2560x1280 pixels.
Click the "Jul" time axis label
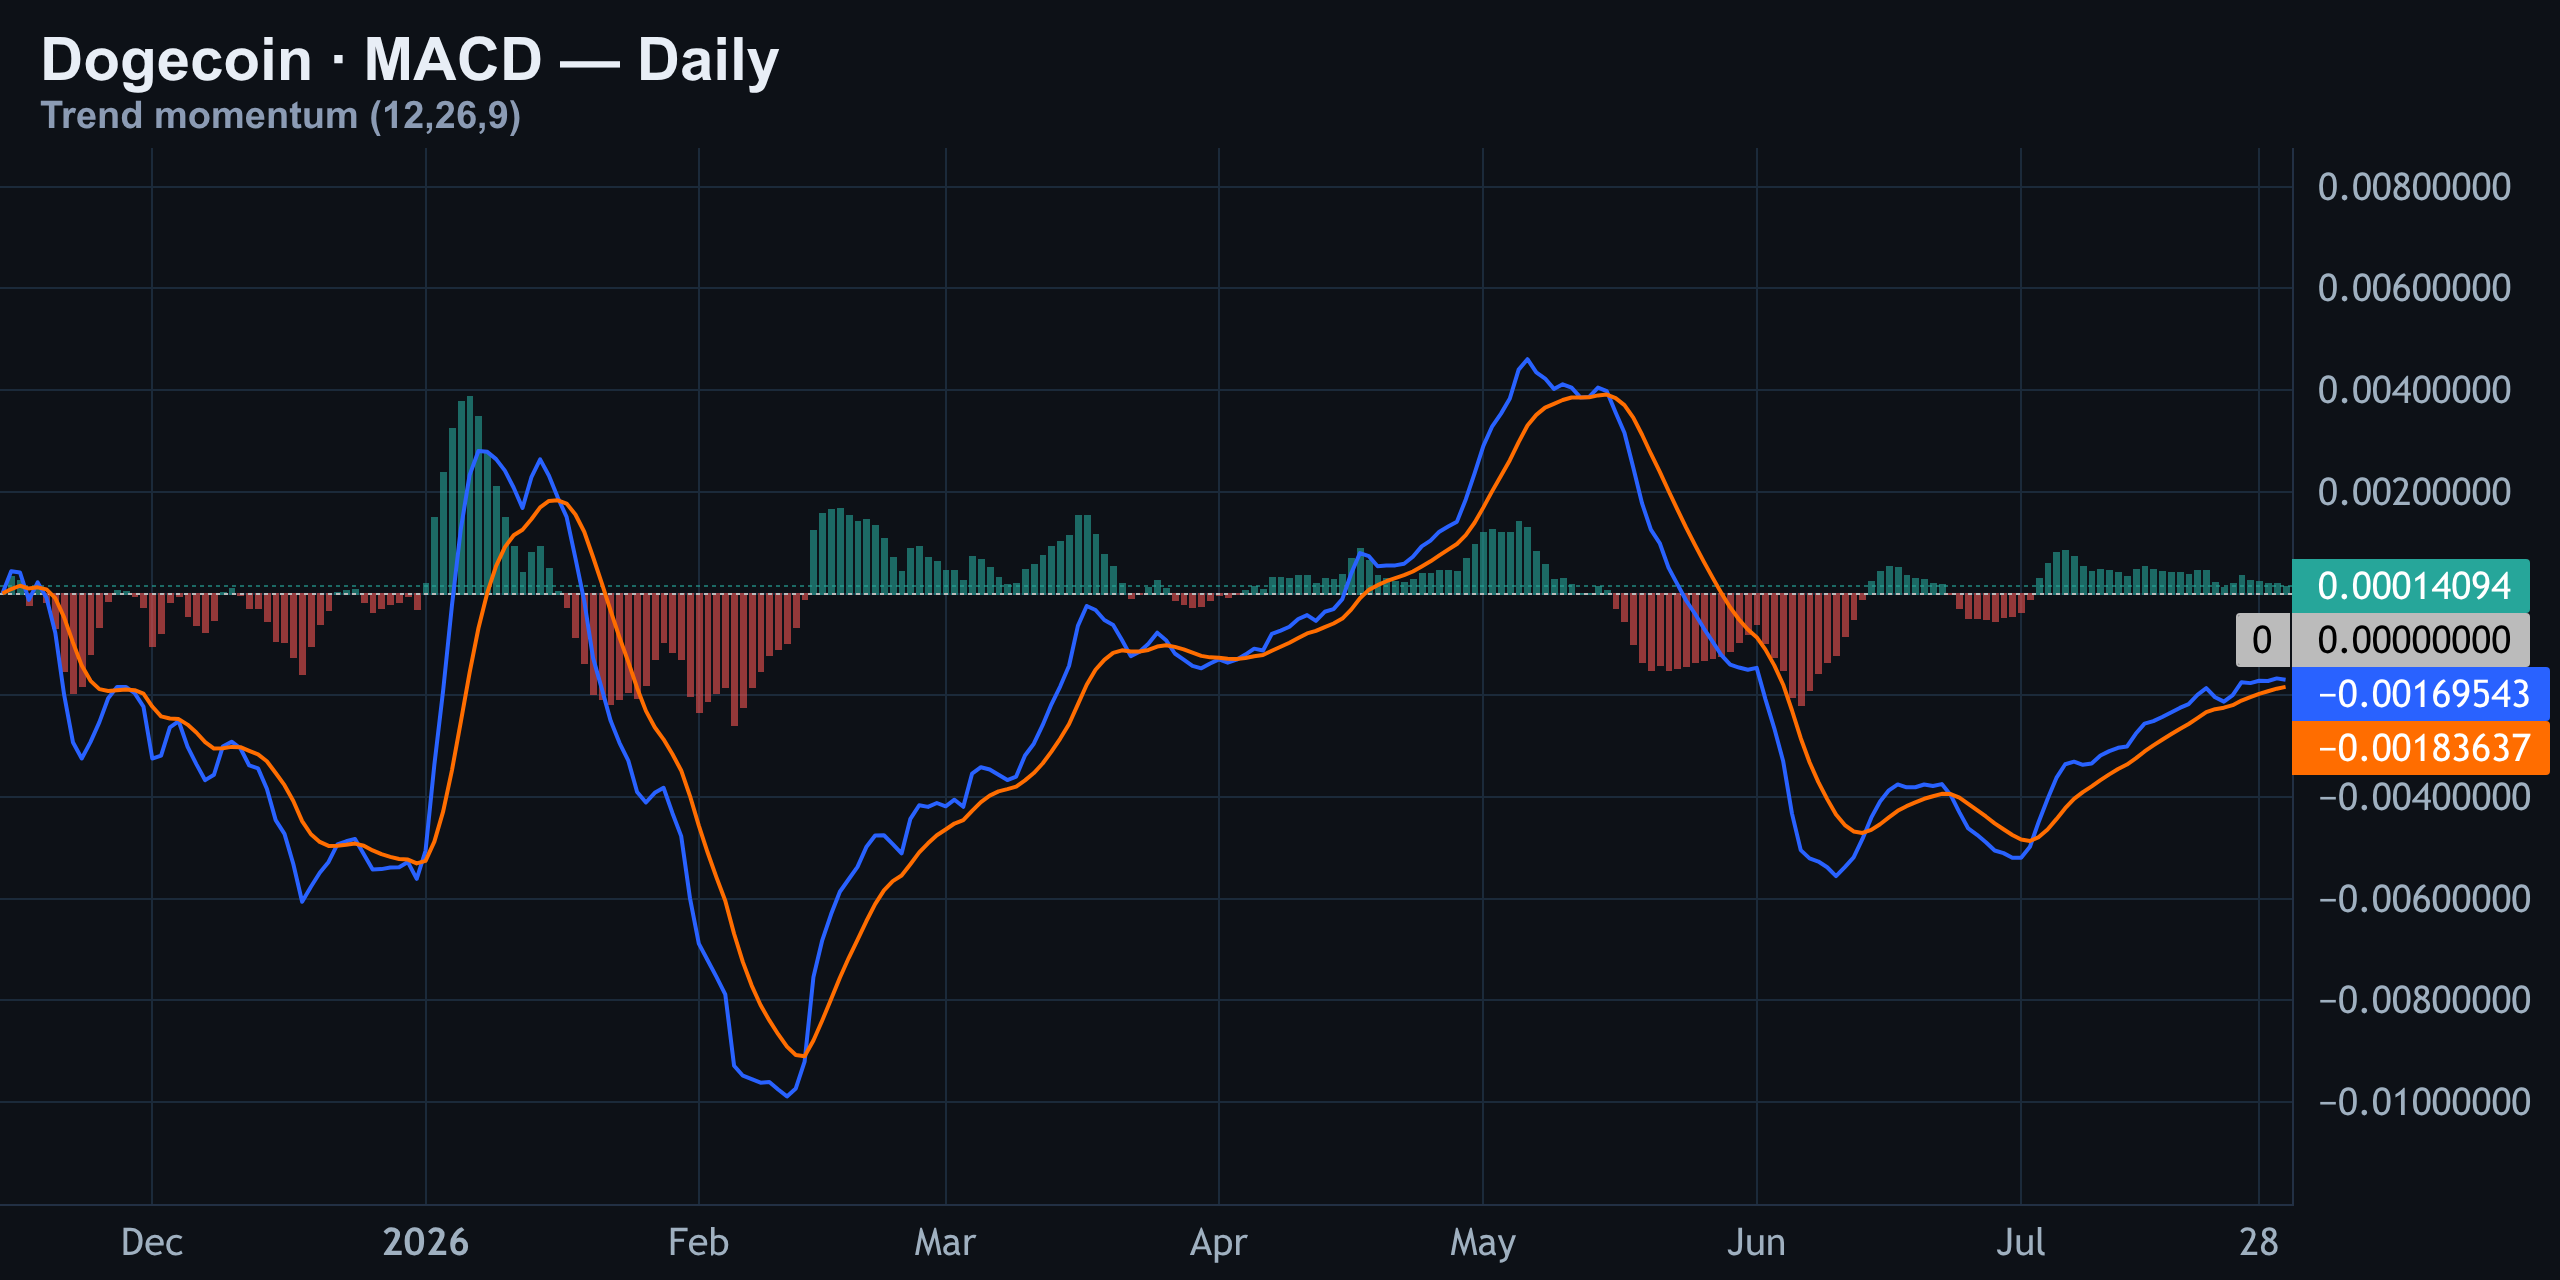(x=2020, y=1242)
